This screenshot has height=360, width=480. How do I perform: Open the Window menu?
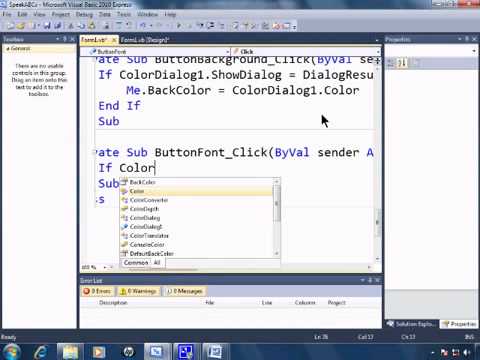tap(147, 14)
